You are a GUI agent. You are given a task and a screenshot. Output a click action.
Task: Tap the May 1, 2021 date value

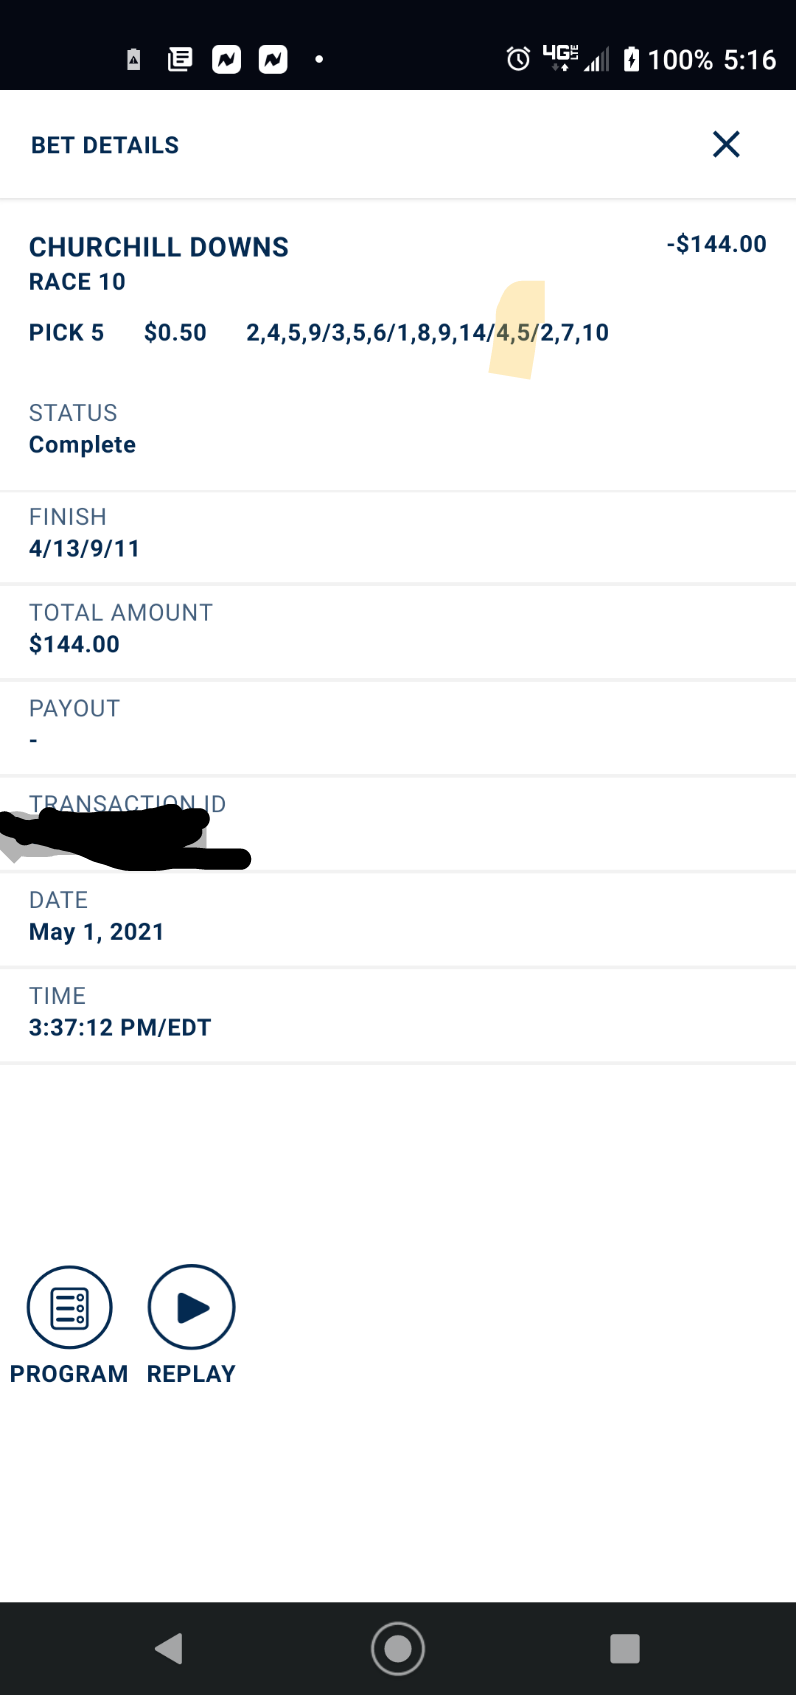[x=96, y=932]
